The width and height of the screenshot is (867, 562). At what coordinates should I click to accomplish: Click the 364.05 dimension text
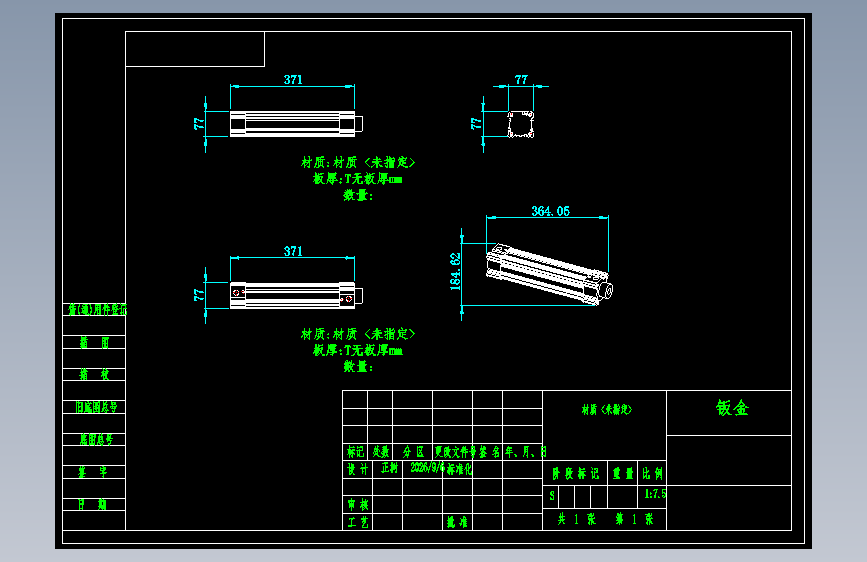[550, 211]
